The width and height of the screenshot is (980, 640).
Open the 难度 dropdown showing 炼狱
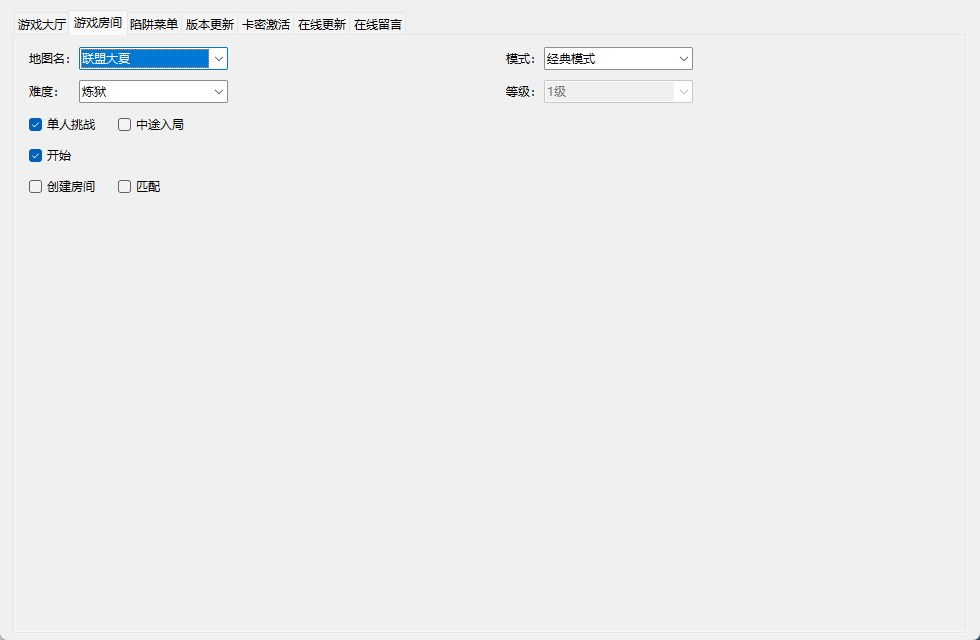click(153, 92)
